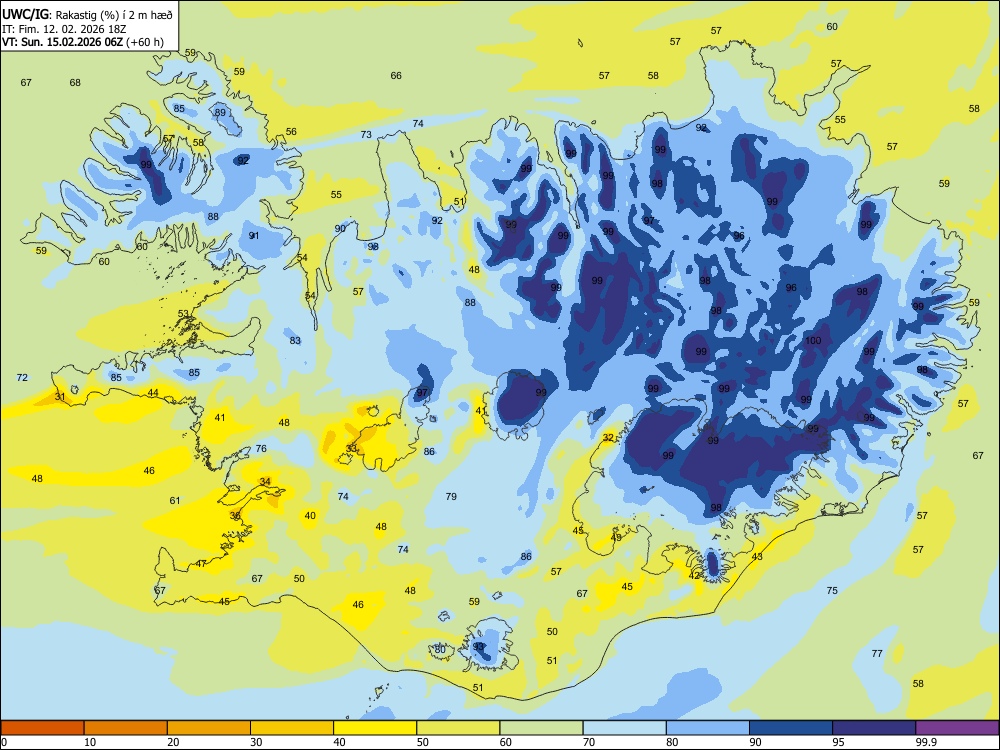Image resolution: width=1000 pixels, height=750 pixels.
Task: Click the '49' humidity value on the map
Action: (616, 538)
